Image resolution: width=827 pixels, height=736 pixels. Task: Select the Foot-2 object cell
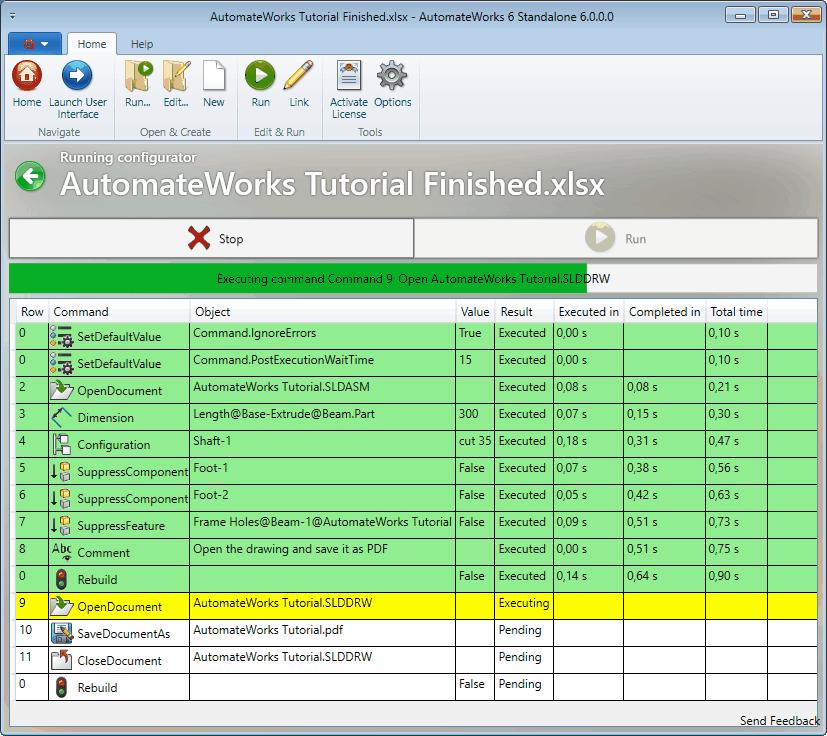pyautogui.click(x=322, y=498)
